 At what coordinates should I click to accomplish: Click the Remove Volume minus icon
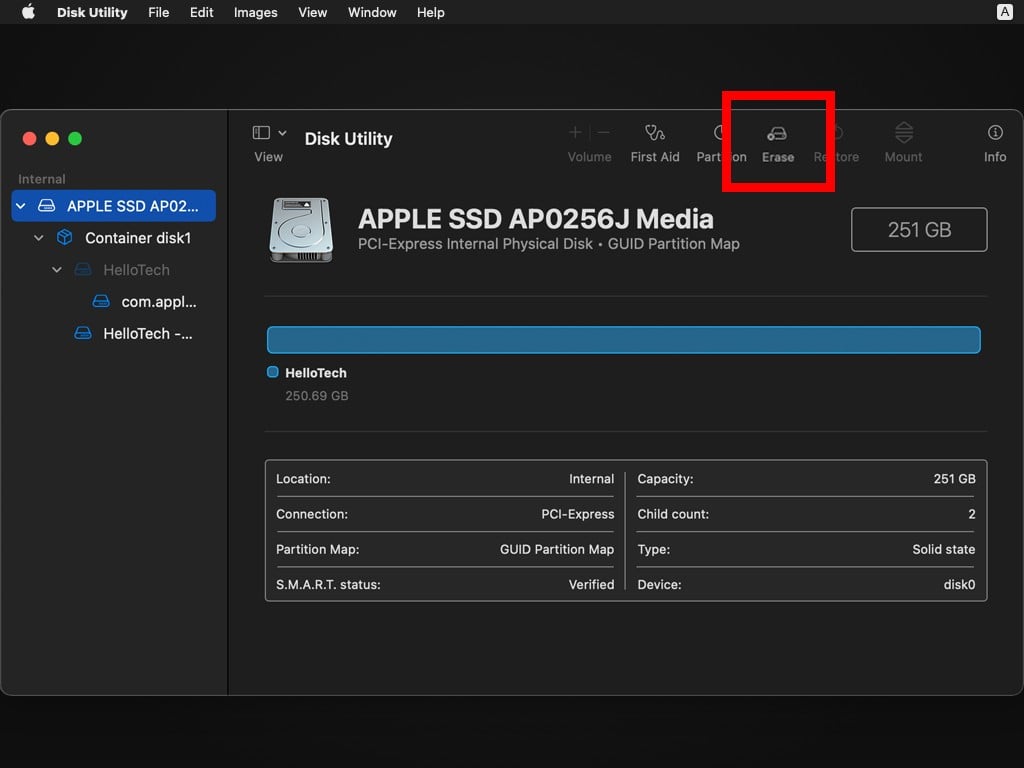pos(603,131)
